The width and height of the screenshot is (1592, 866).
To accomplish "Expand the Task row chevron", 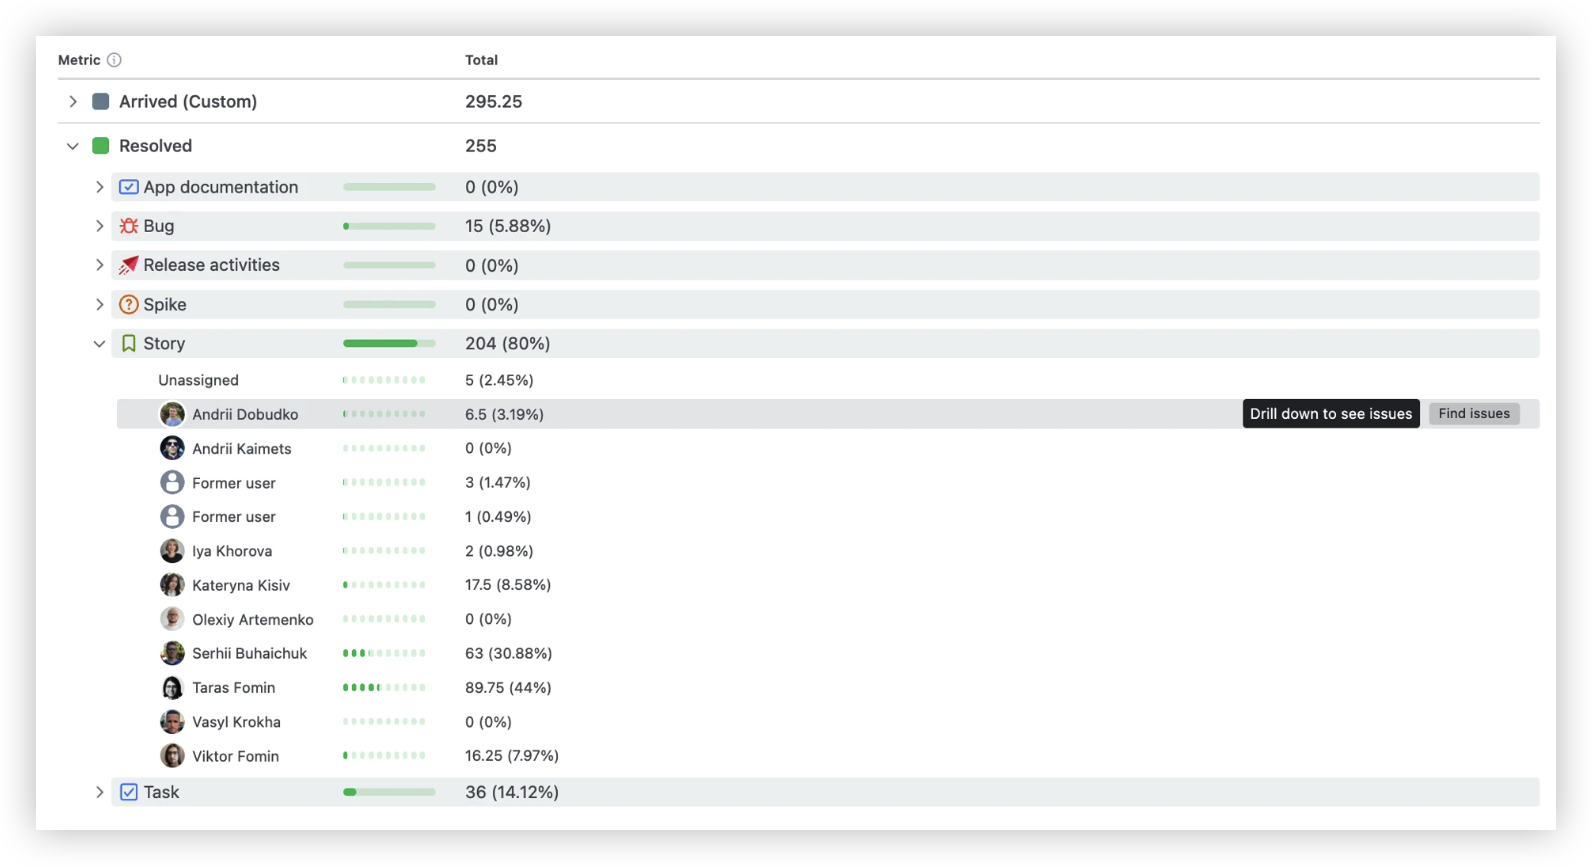I will (99, 792).
